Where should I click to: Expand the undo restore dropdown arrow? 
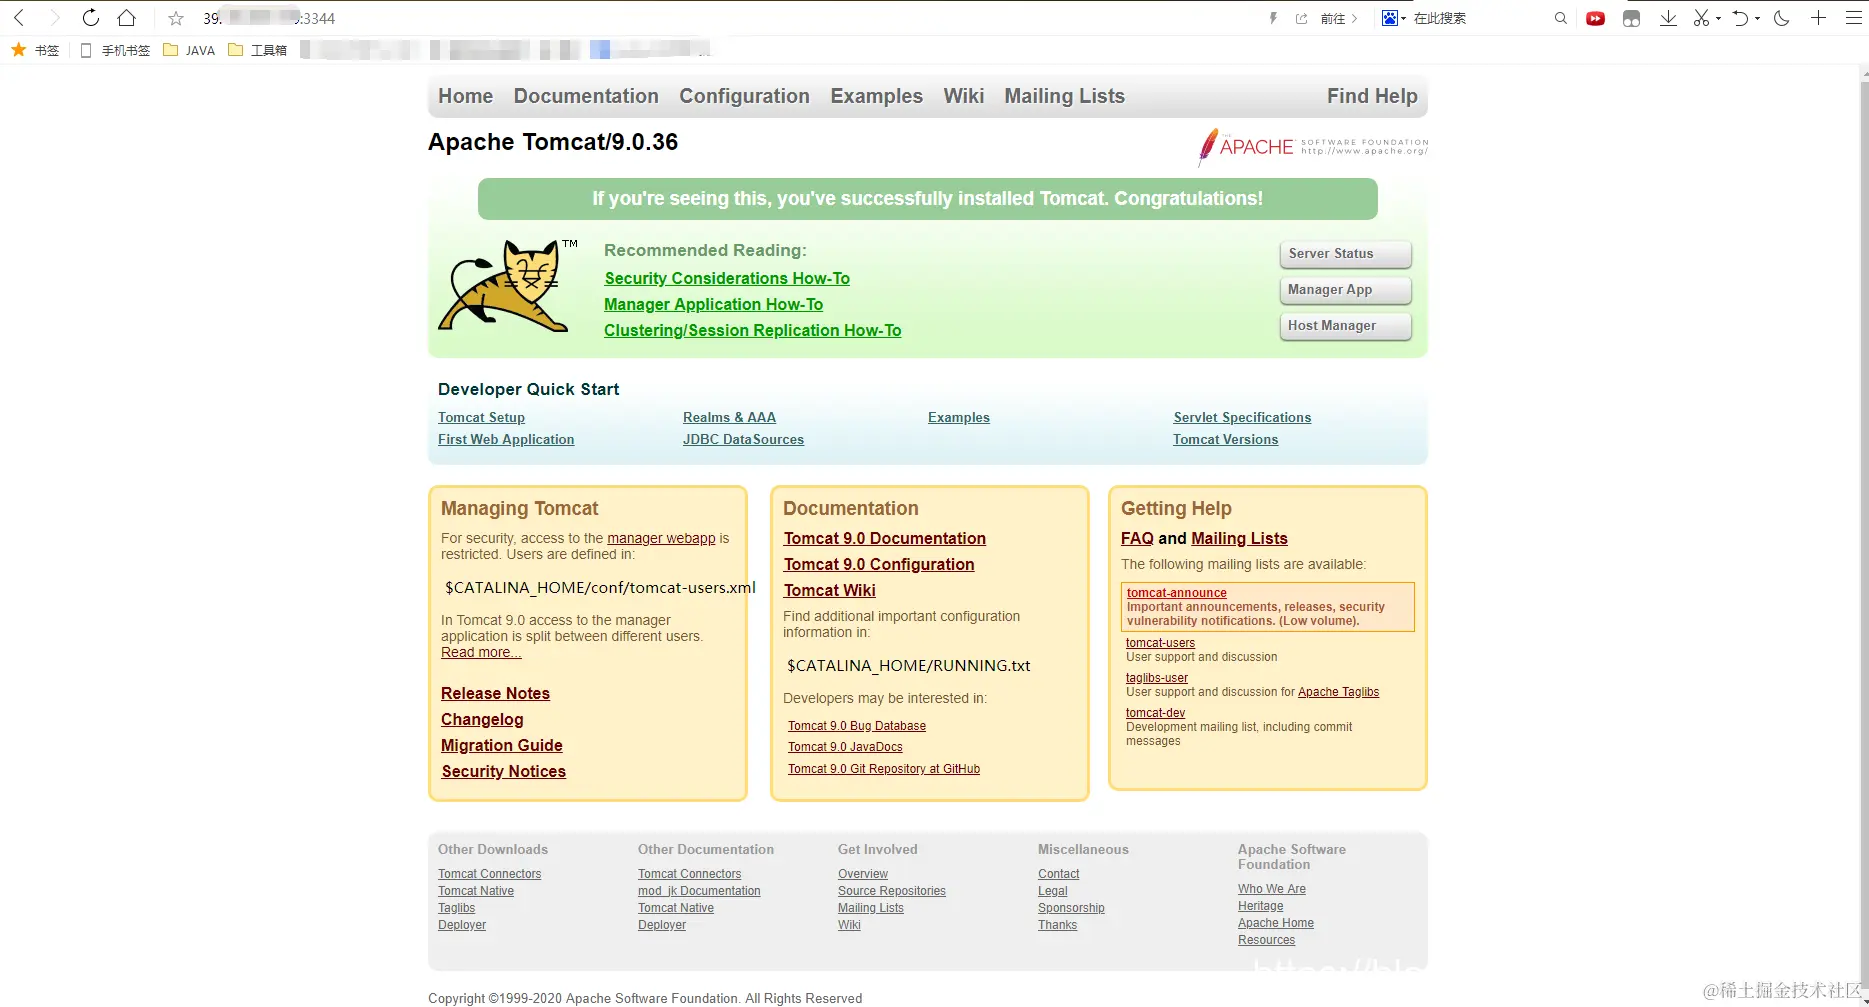click(1757, 18)
